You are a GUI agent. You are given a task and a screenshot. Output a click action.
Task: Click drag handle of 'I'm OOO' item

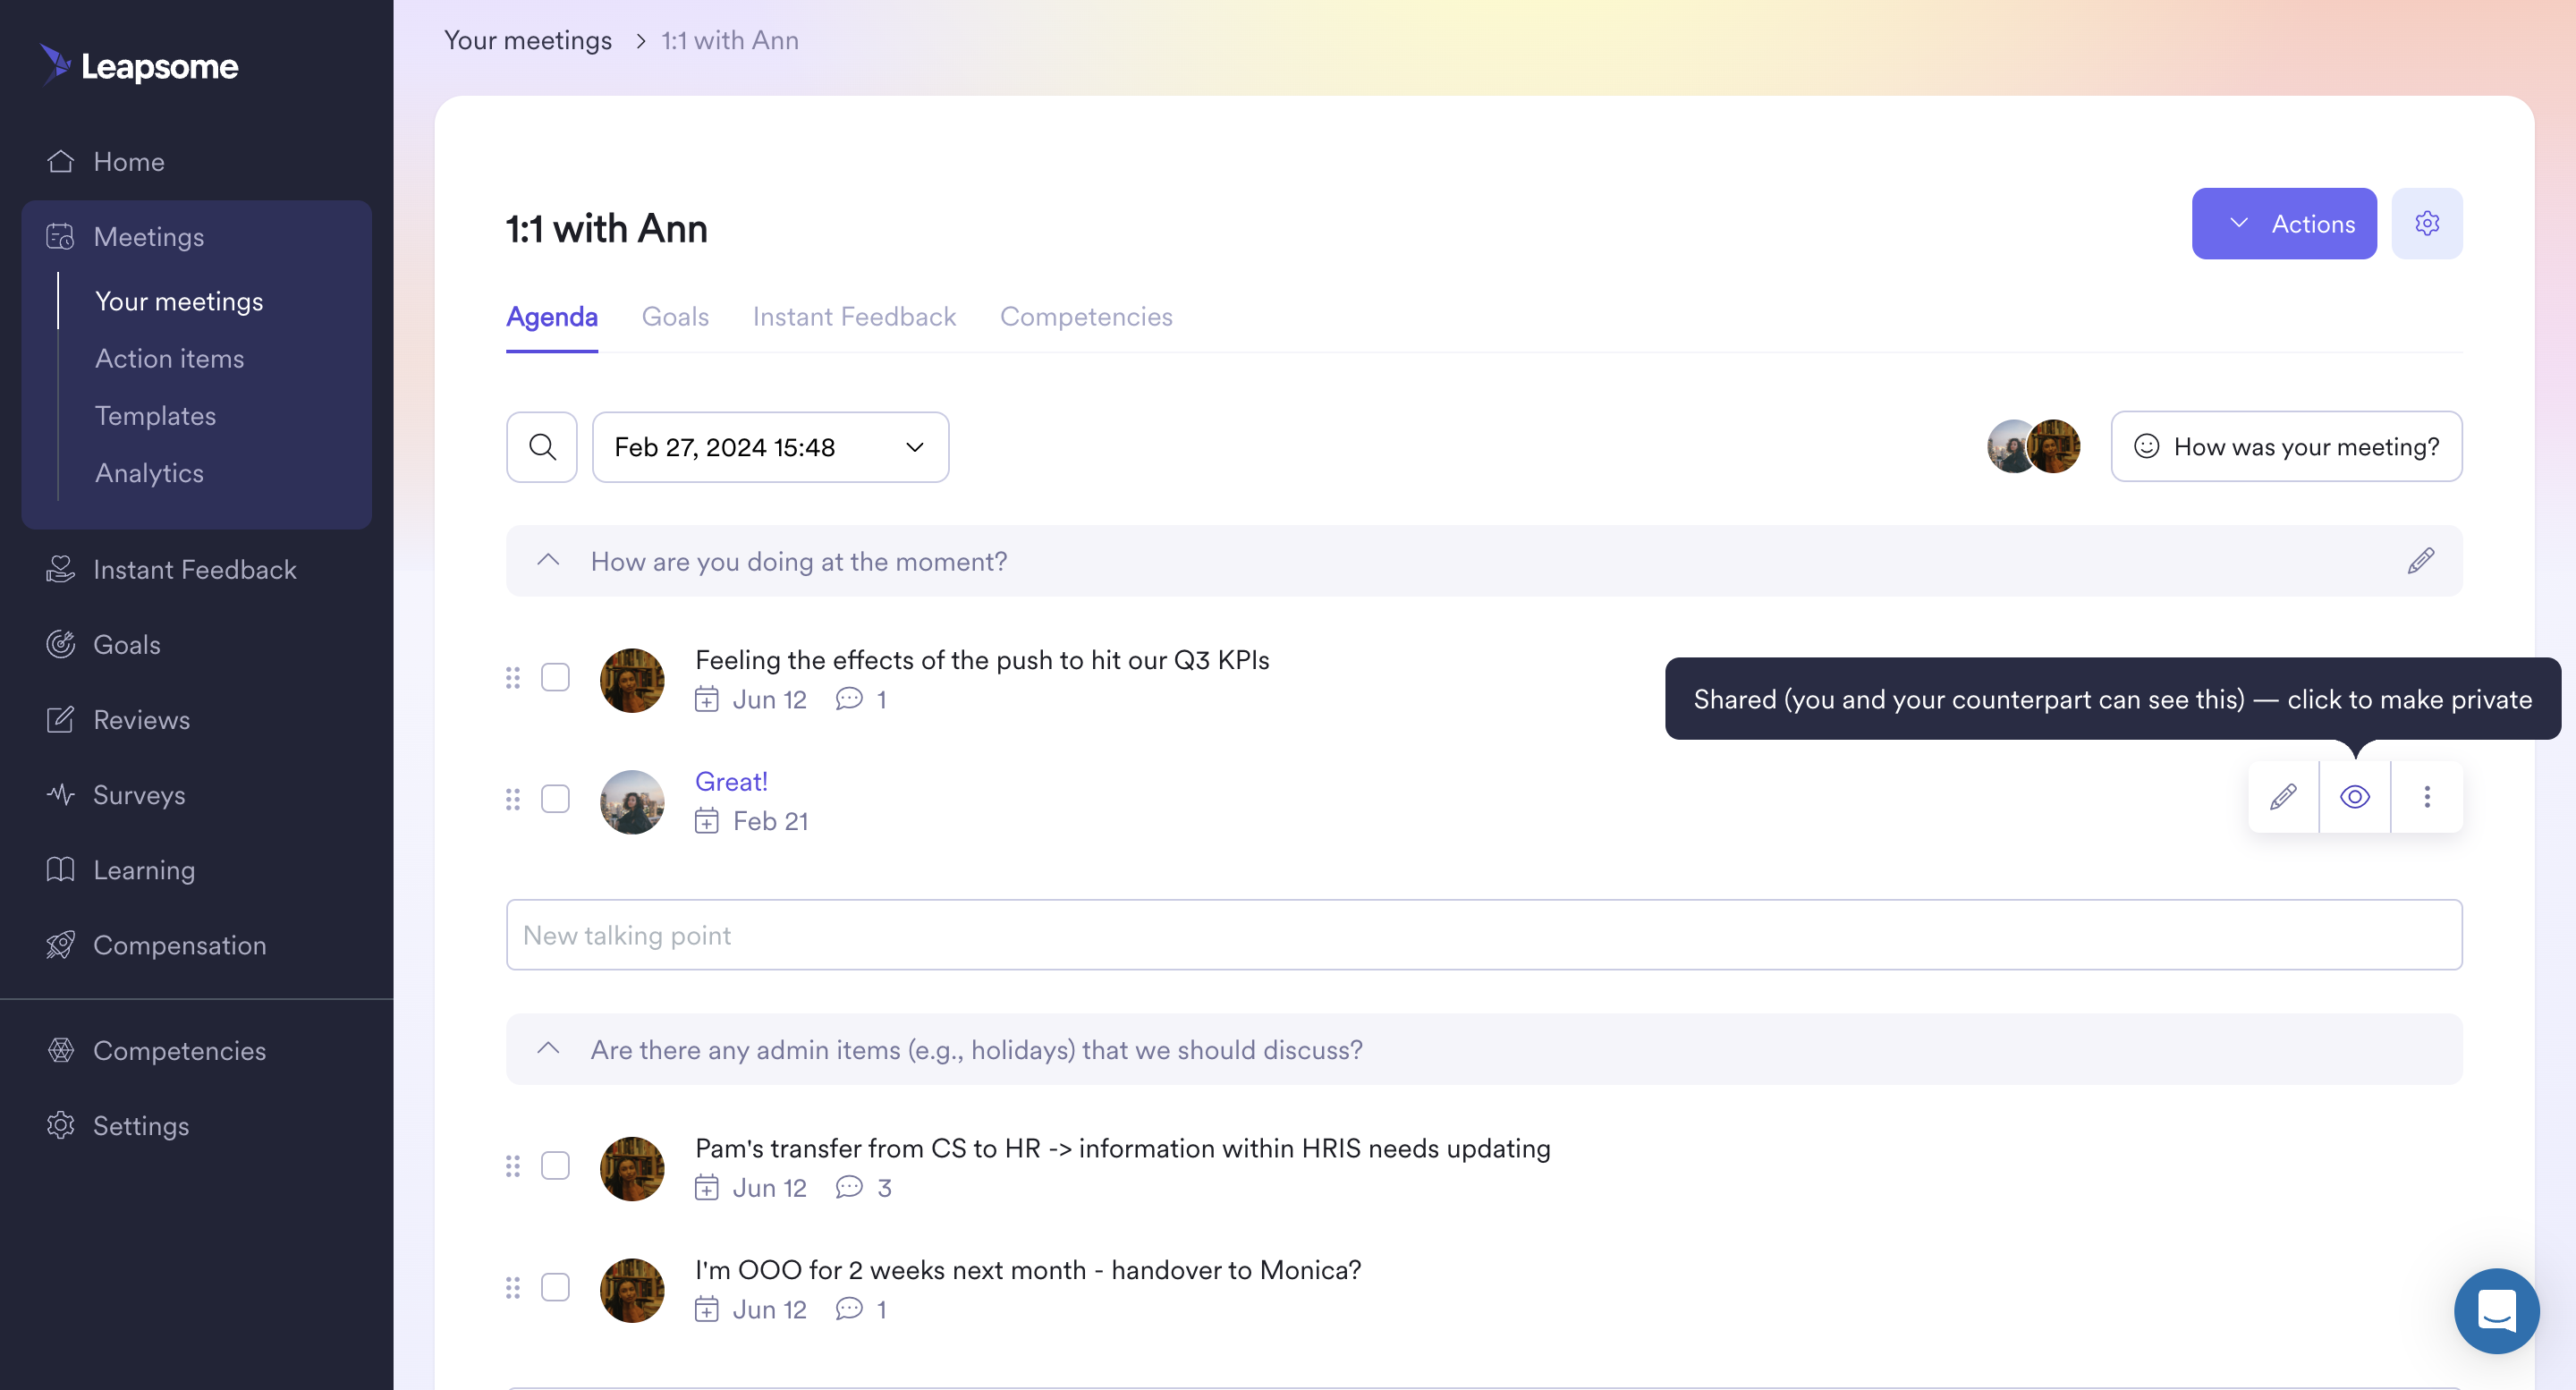(x=513, y=1288)
